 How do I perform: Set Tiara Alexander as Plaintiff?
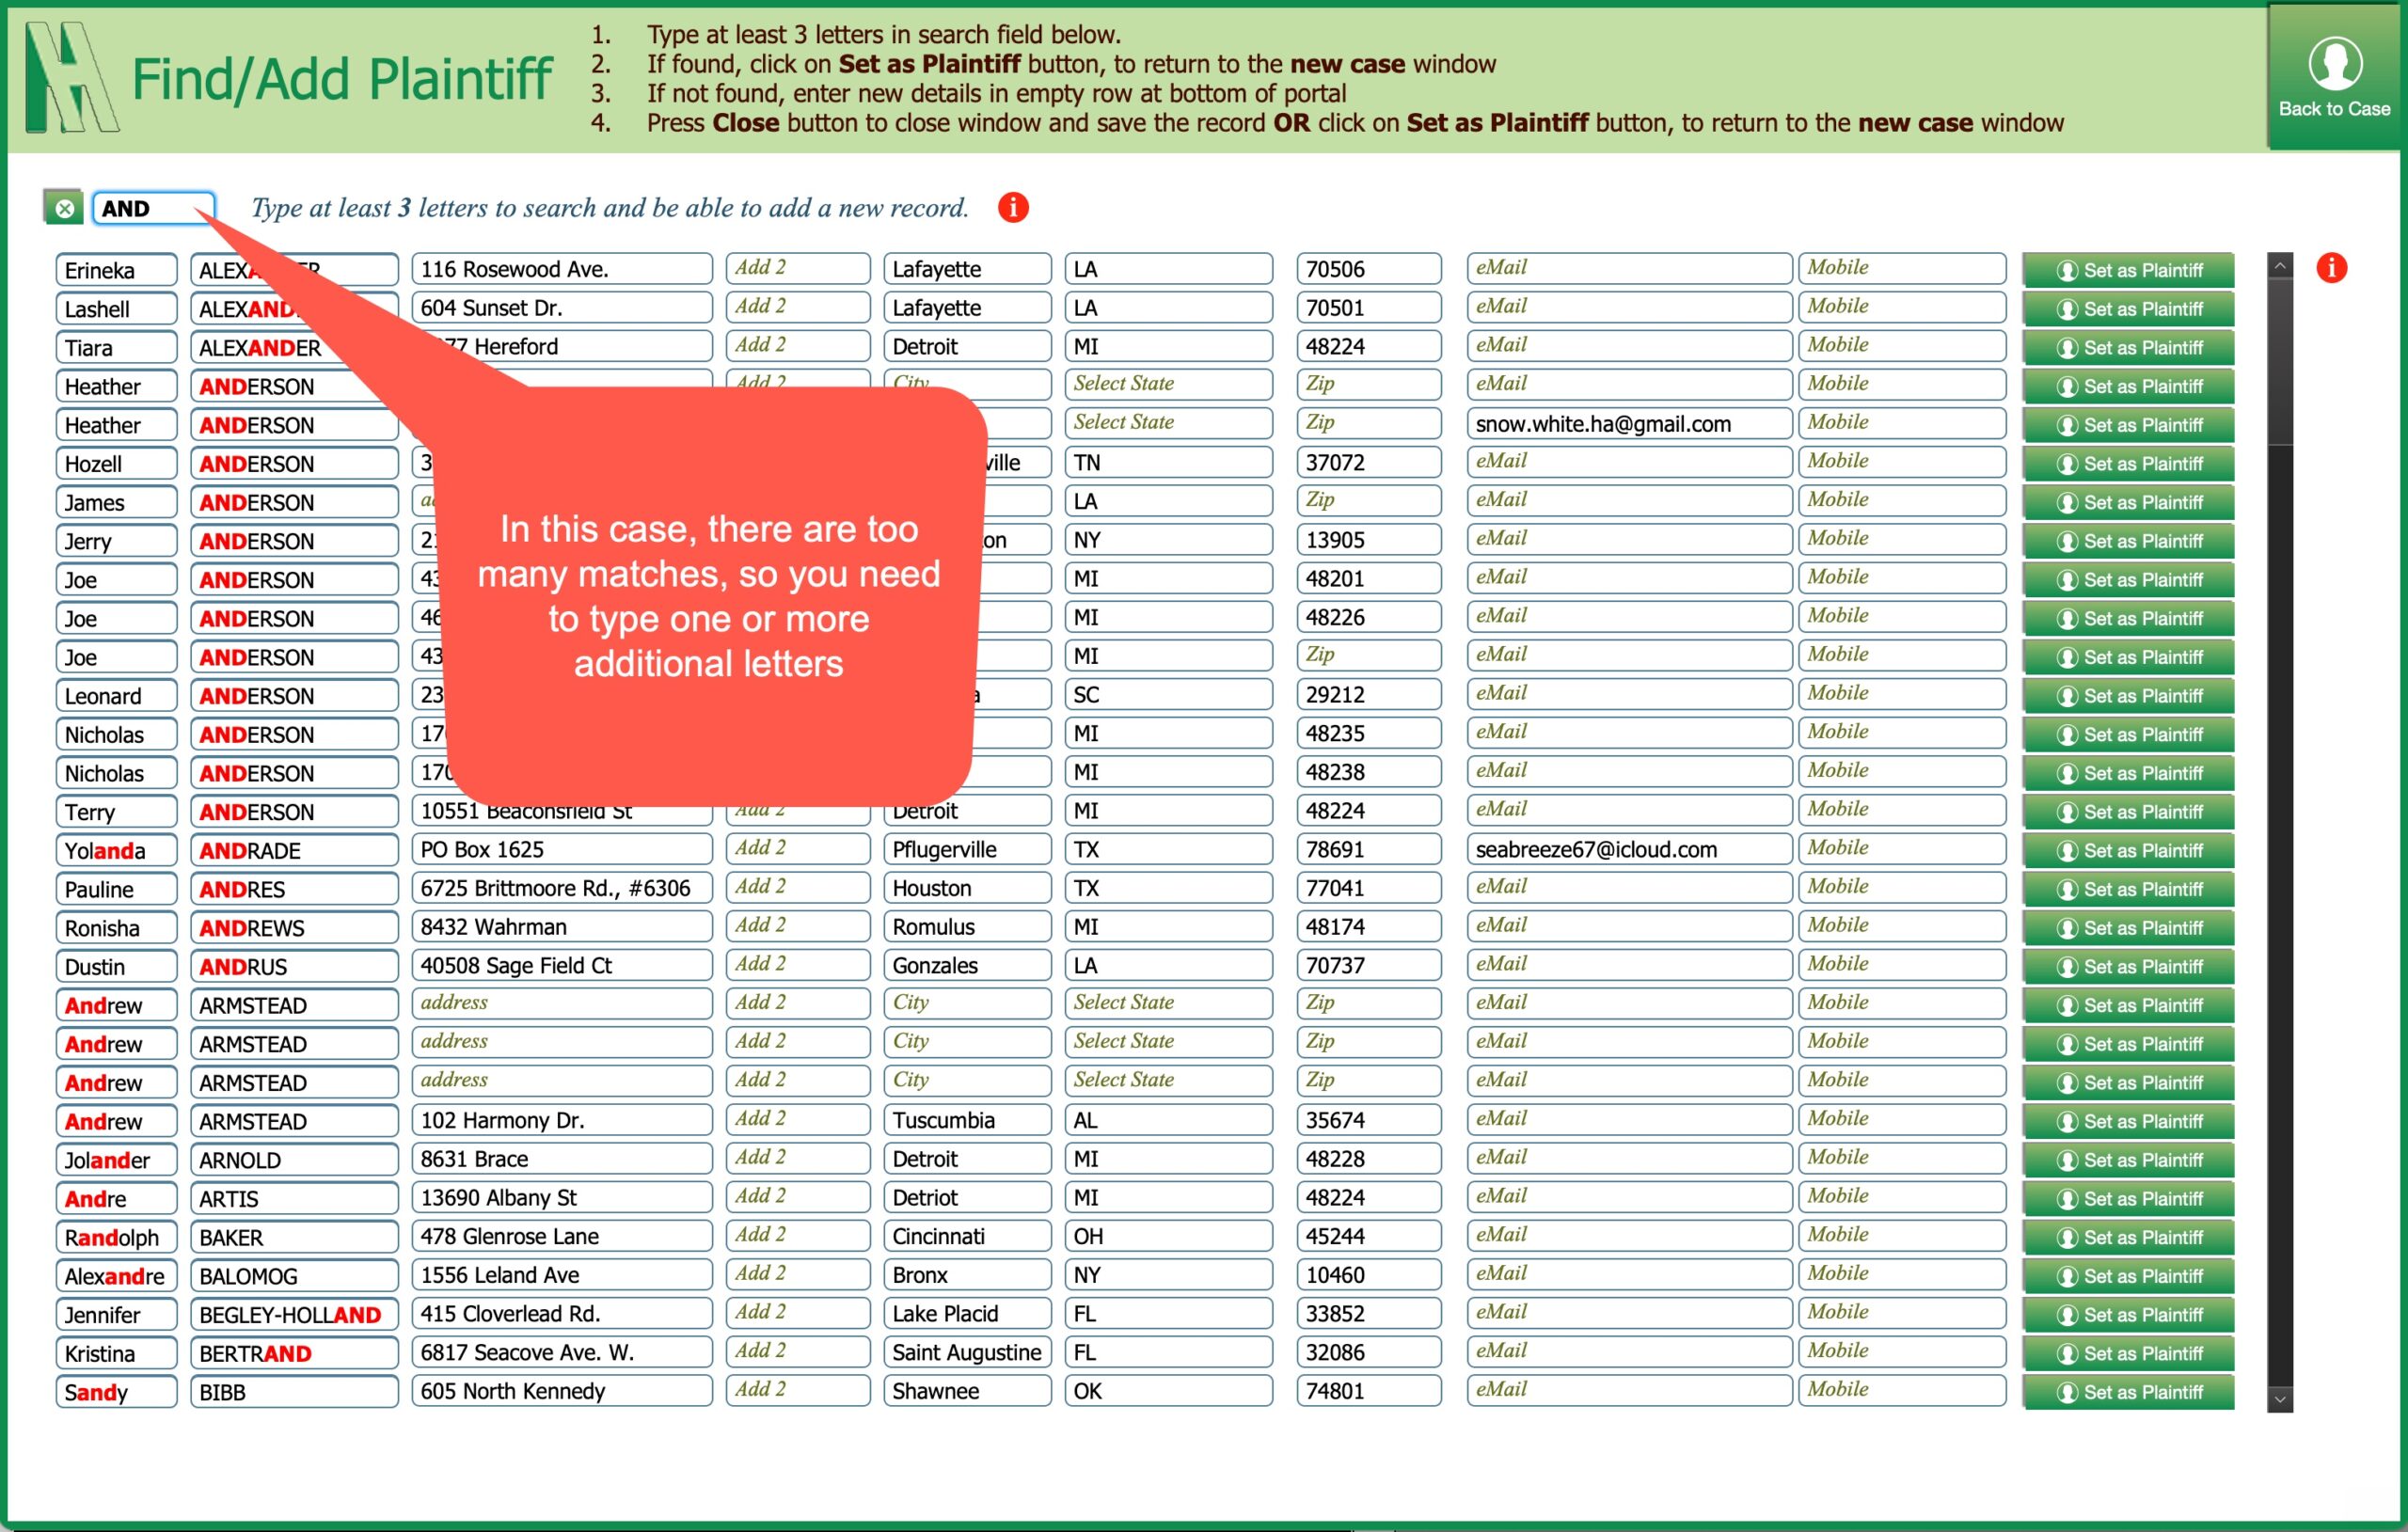tap(2128, 347)
